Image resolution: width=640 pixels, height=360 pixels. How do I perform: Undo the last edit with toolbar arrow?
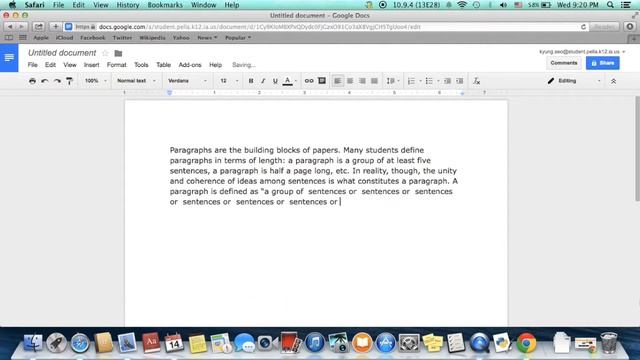[x=45, y=81]
